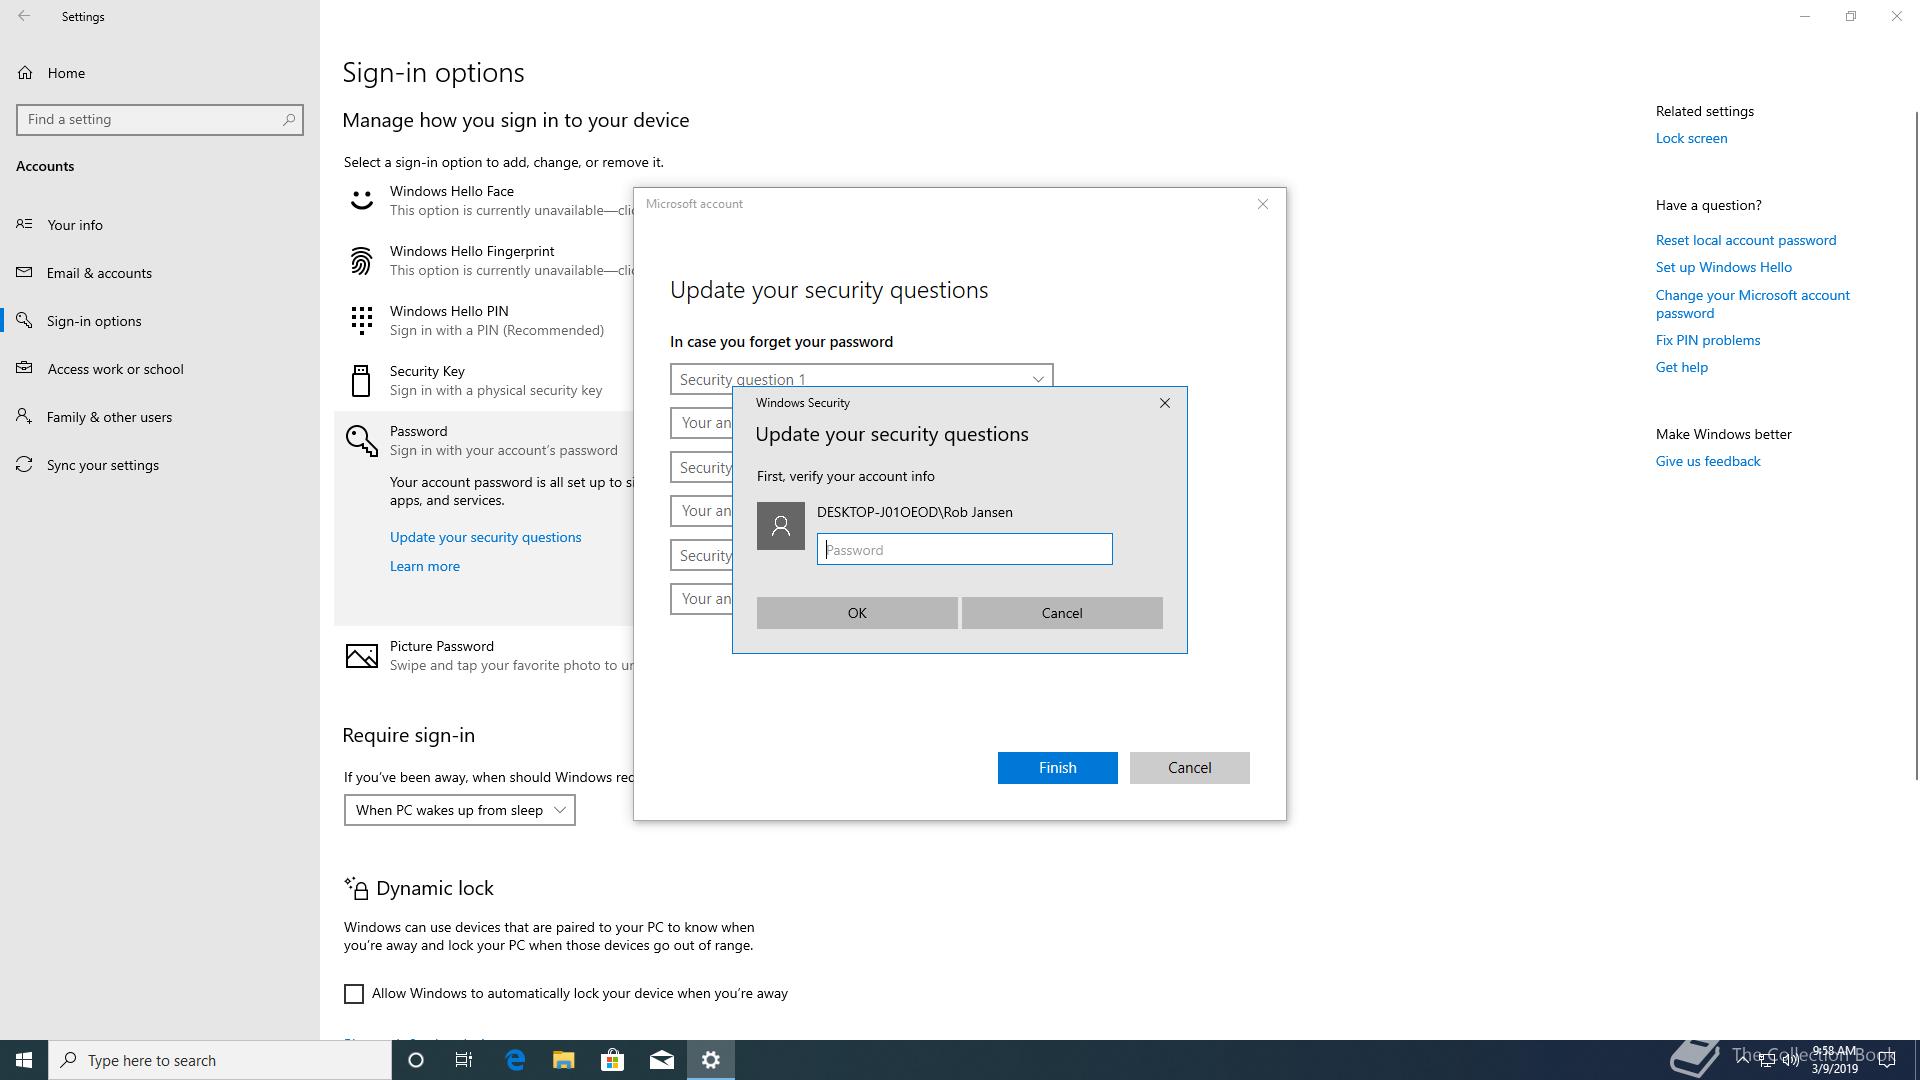Click Cancel in Microsoft account dialog

pyautogui.click(x=1189, y=768)
